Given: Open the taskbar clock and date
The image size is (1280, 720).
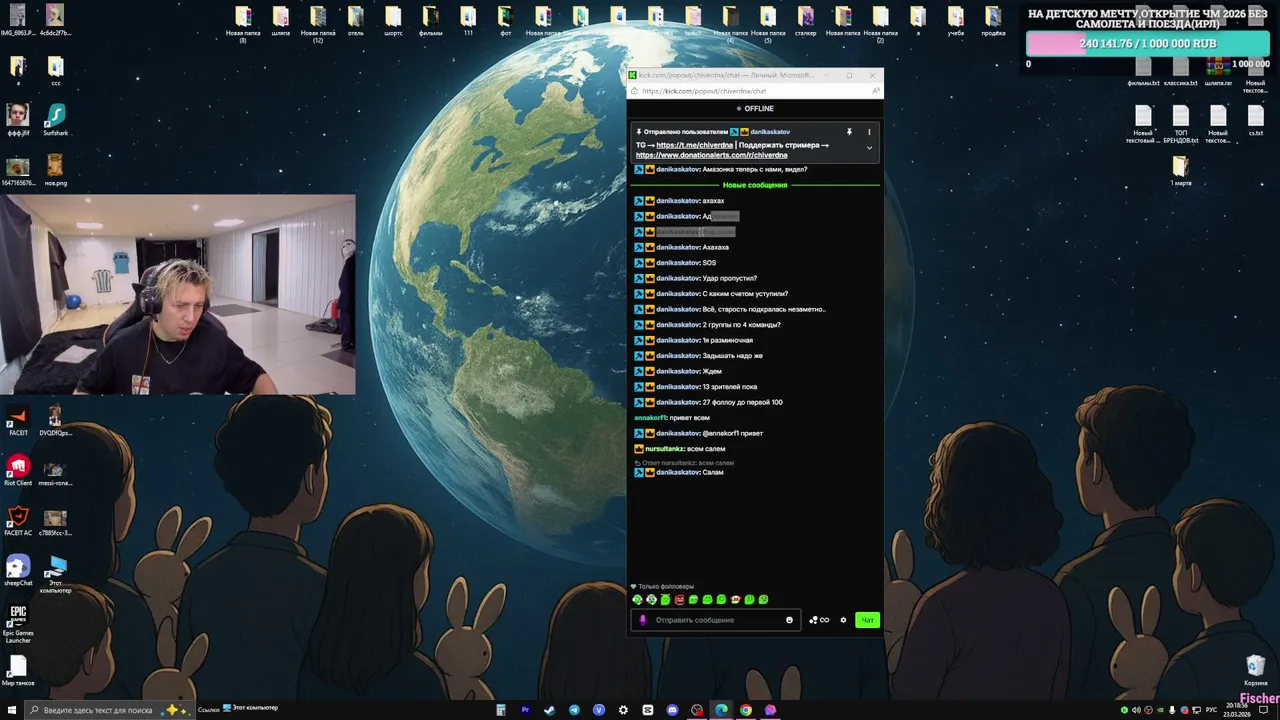Looking at the screenshot, I should pos(1239,710).
